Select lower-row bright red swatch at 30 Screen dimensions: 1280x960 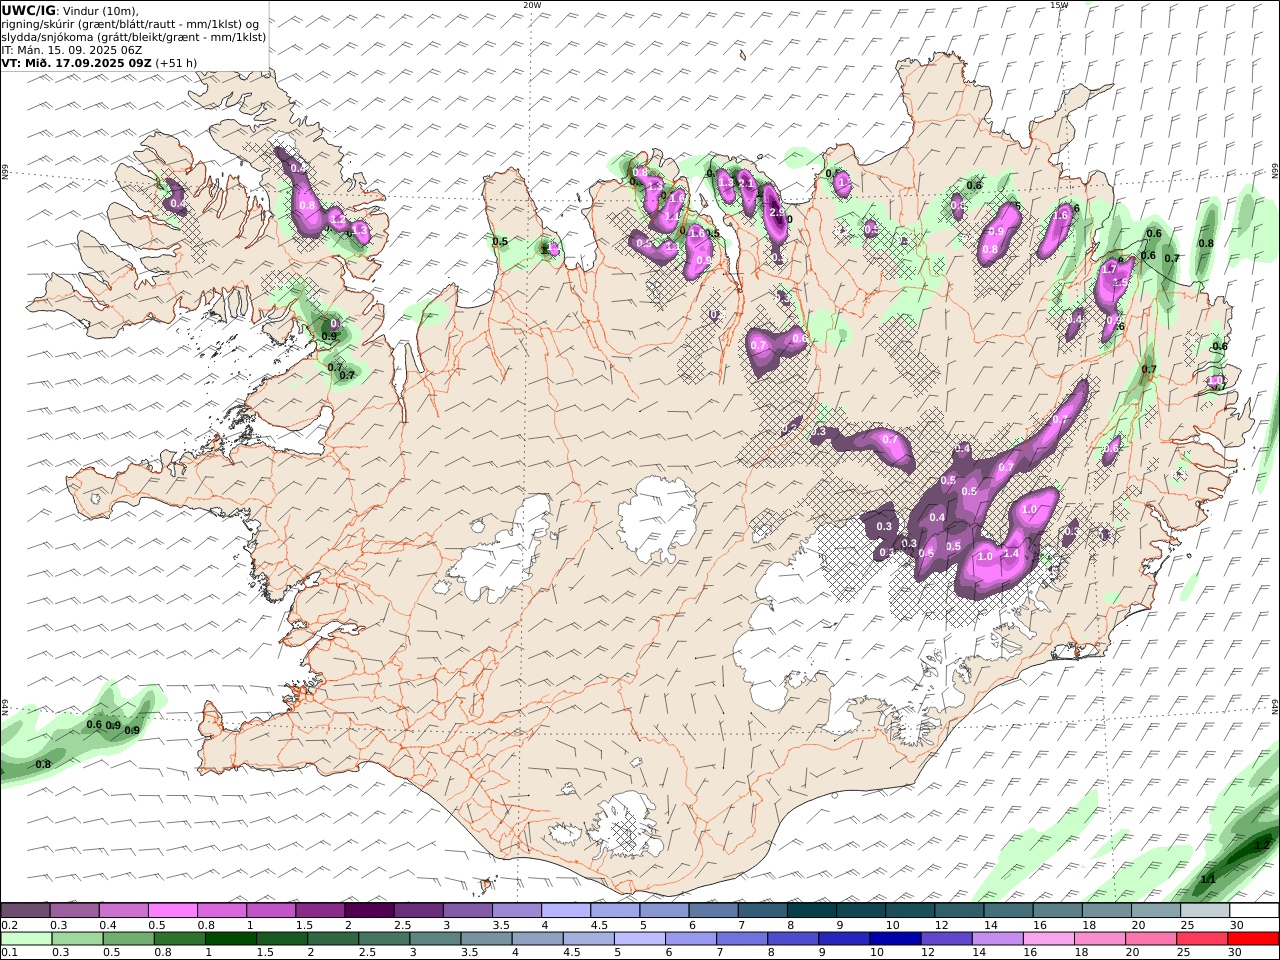coord(1253,939)
